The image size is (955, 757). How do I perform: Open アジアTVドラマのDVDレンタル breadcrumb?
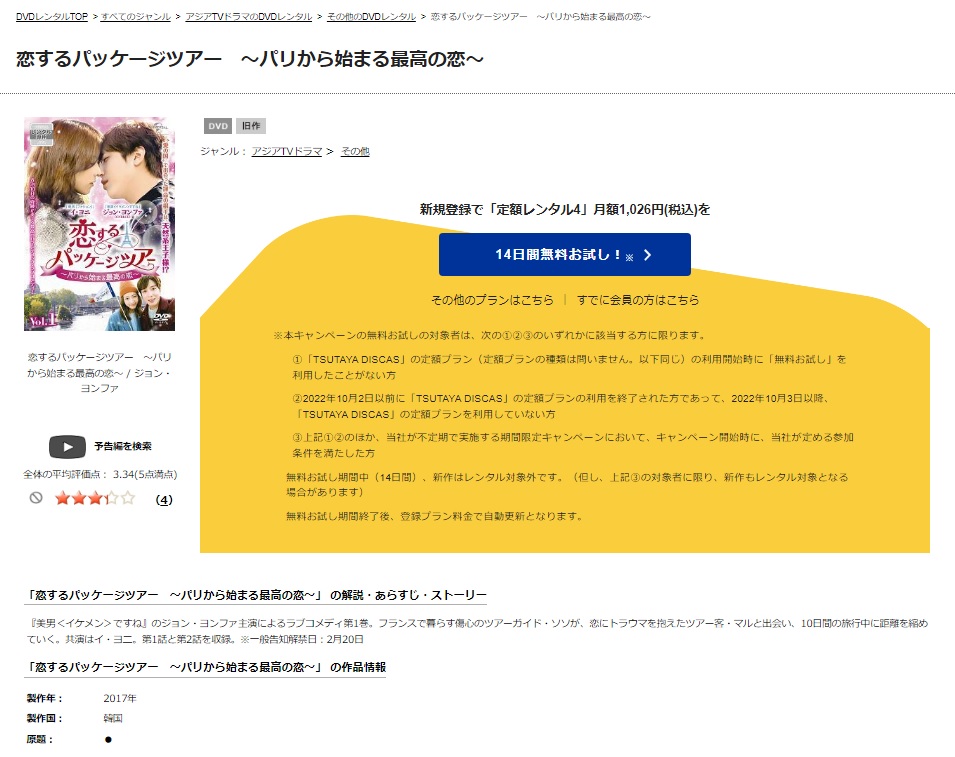tap(248, 16)
